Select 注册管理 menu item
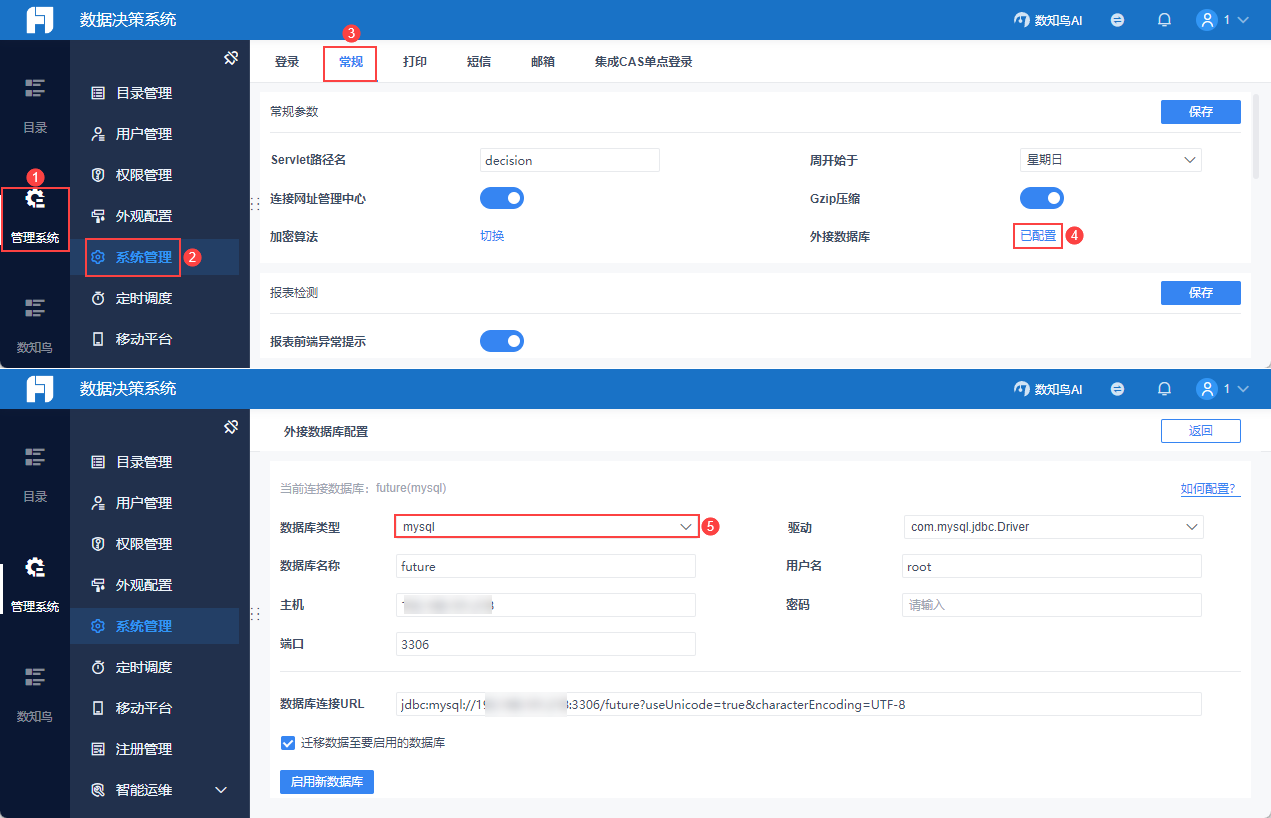1271x818 pixels. click(x=154, y=749)
